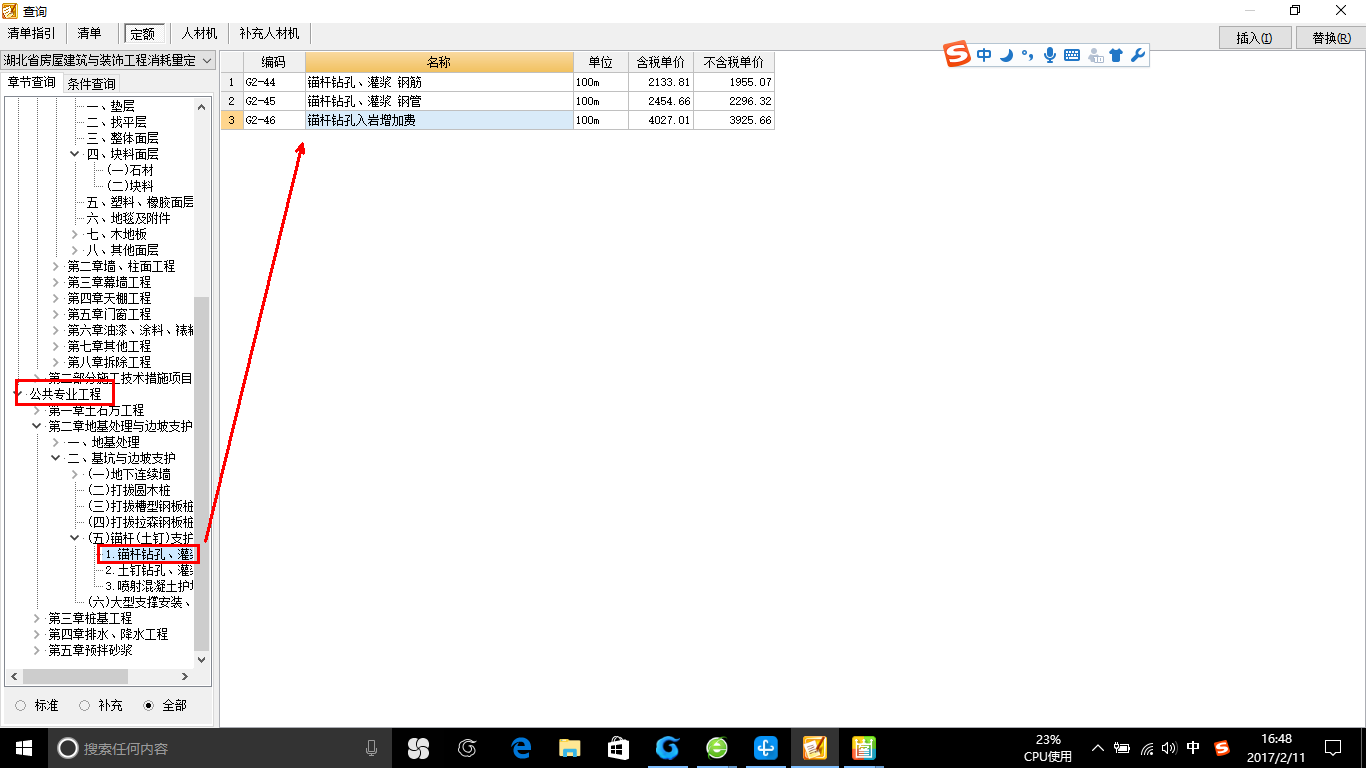Open Sogou toolbox wrench icon
The image size is (1366, 768).
1138,55
